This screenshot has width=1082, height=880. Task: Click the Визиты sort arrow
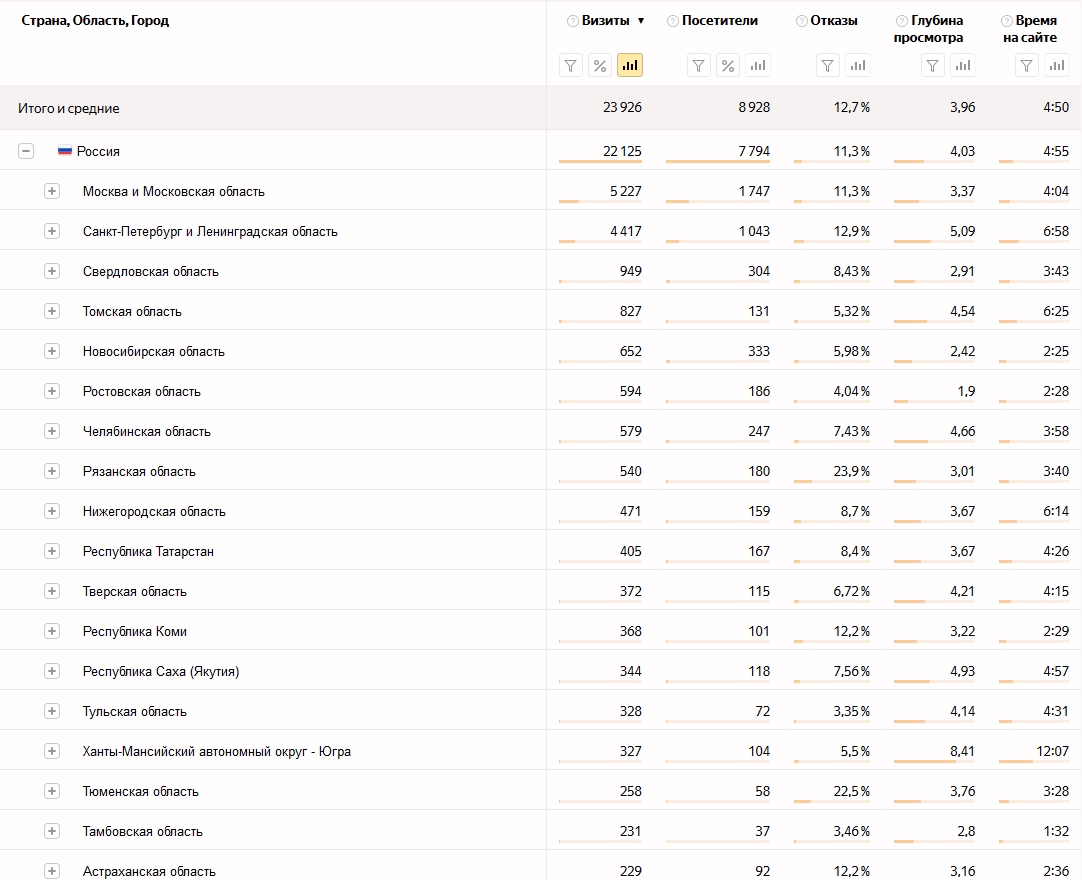pos(640,21)
